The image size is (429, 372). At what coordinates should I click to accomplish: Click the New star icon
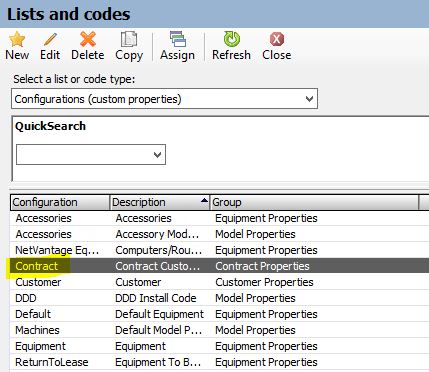click(x=17, y=39)
